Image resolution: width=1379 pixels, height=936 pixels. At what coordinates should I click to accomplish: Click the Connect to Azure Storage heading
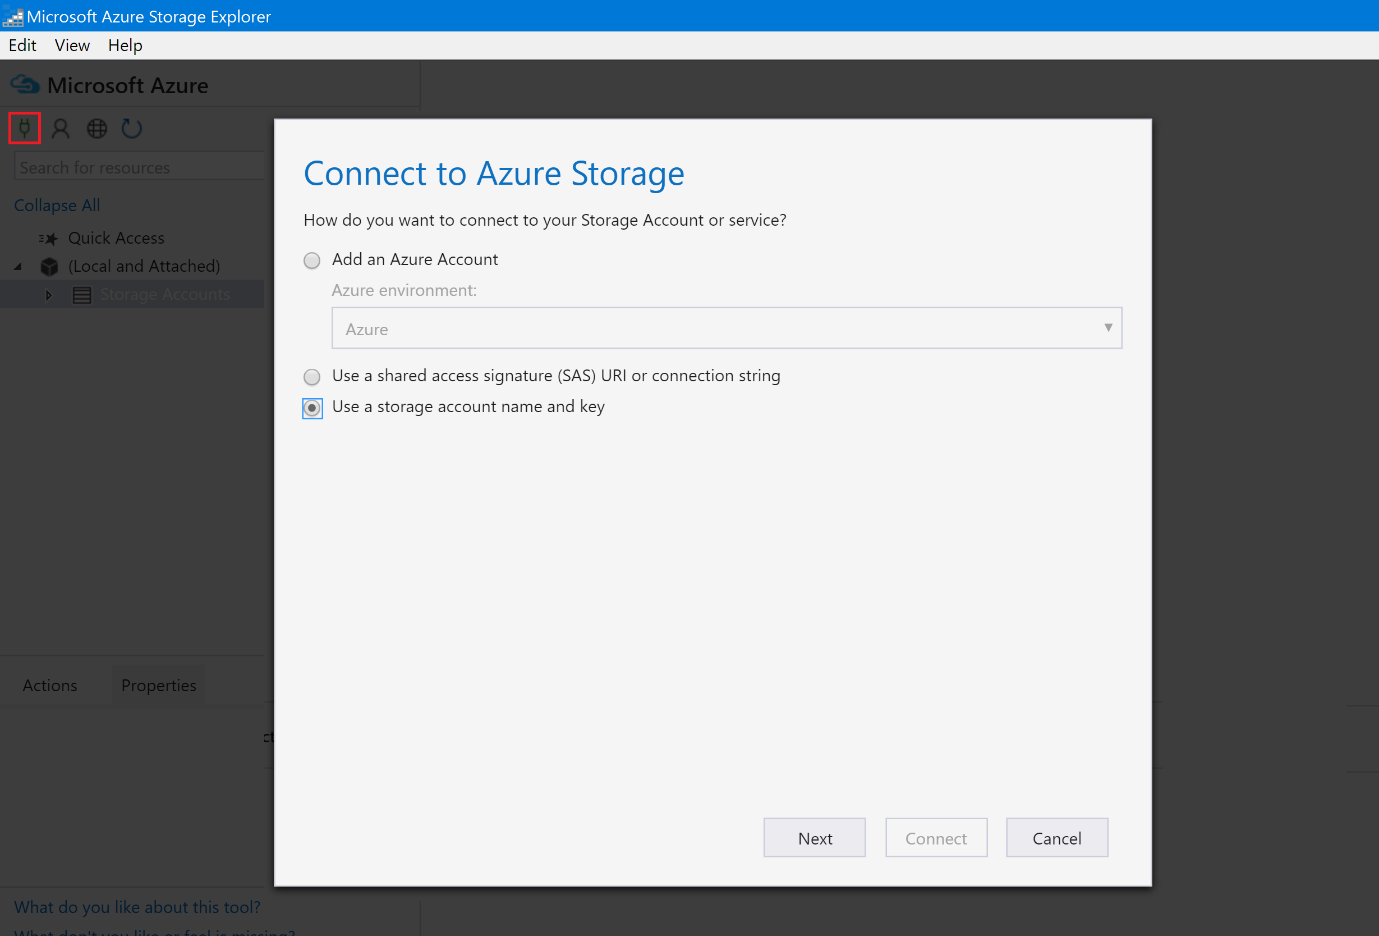(x=494, y=174)
